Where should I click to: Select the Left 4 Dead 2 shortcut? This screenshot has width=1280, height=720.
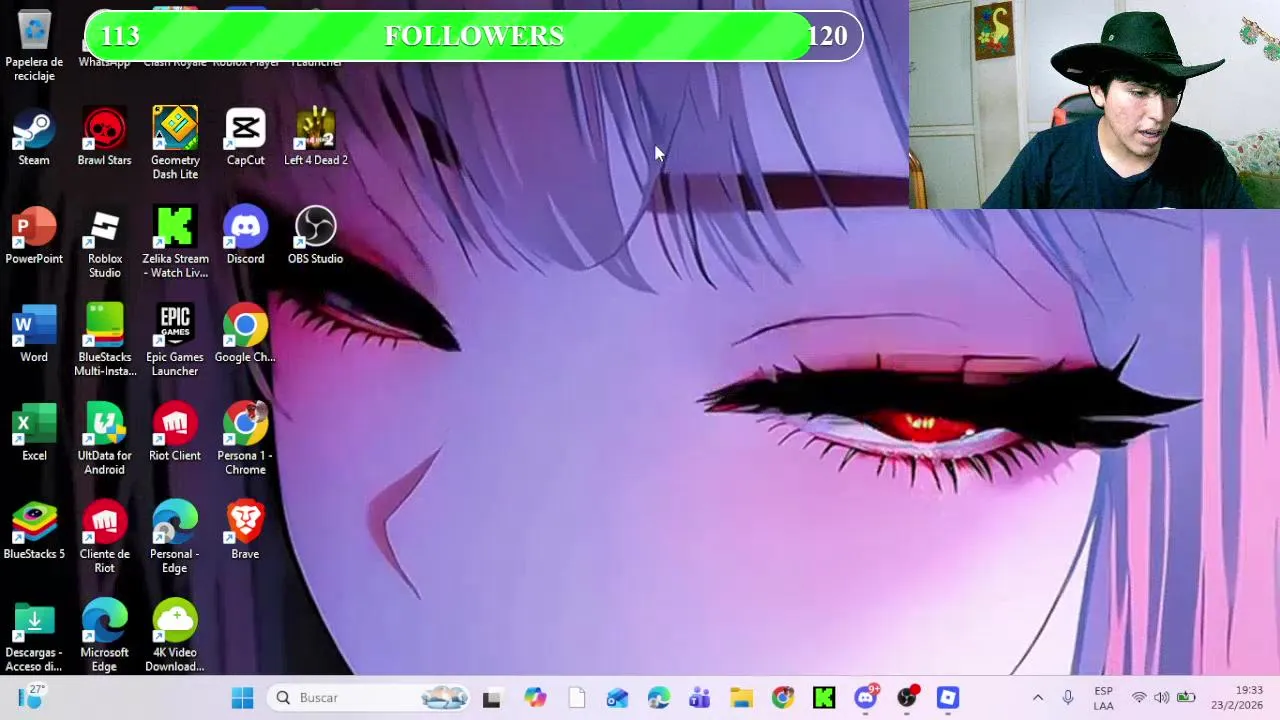pos(316,138)
